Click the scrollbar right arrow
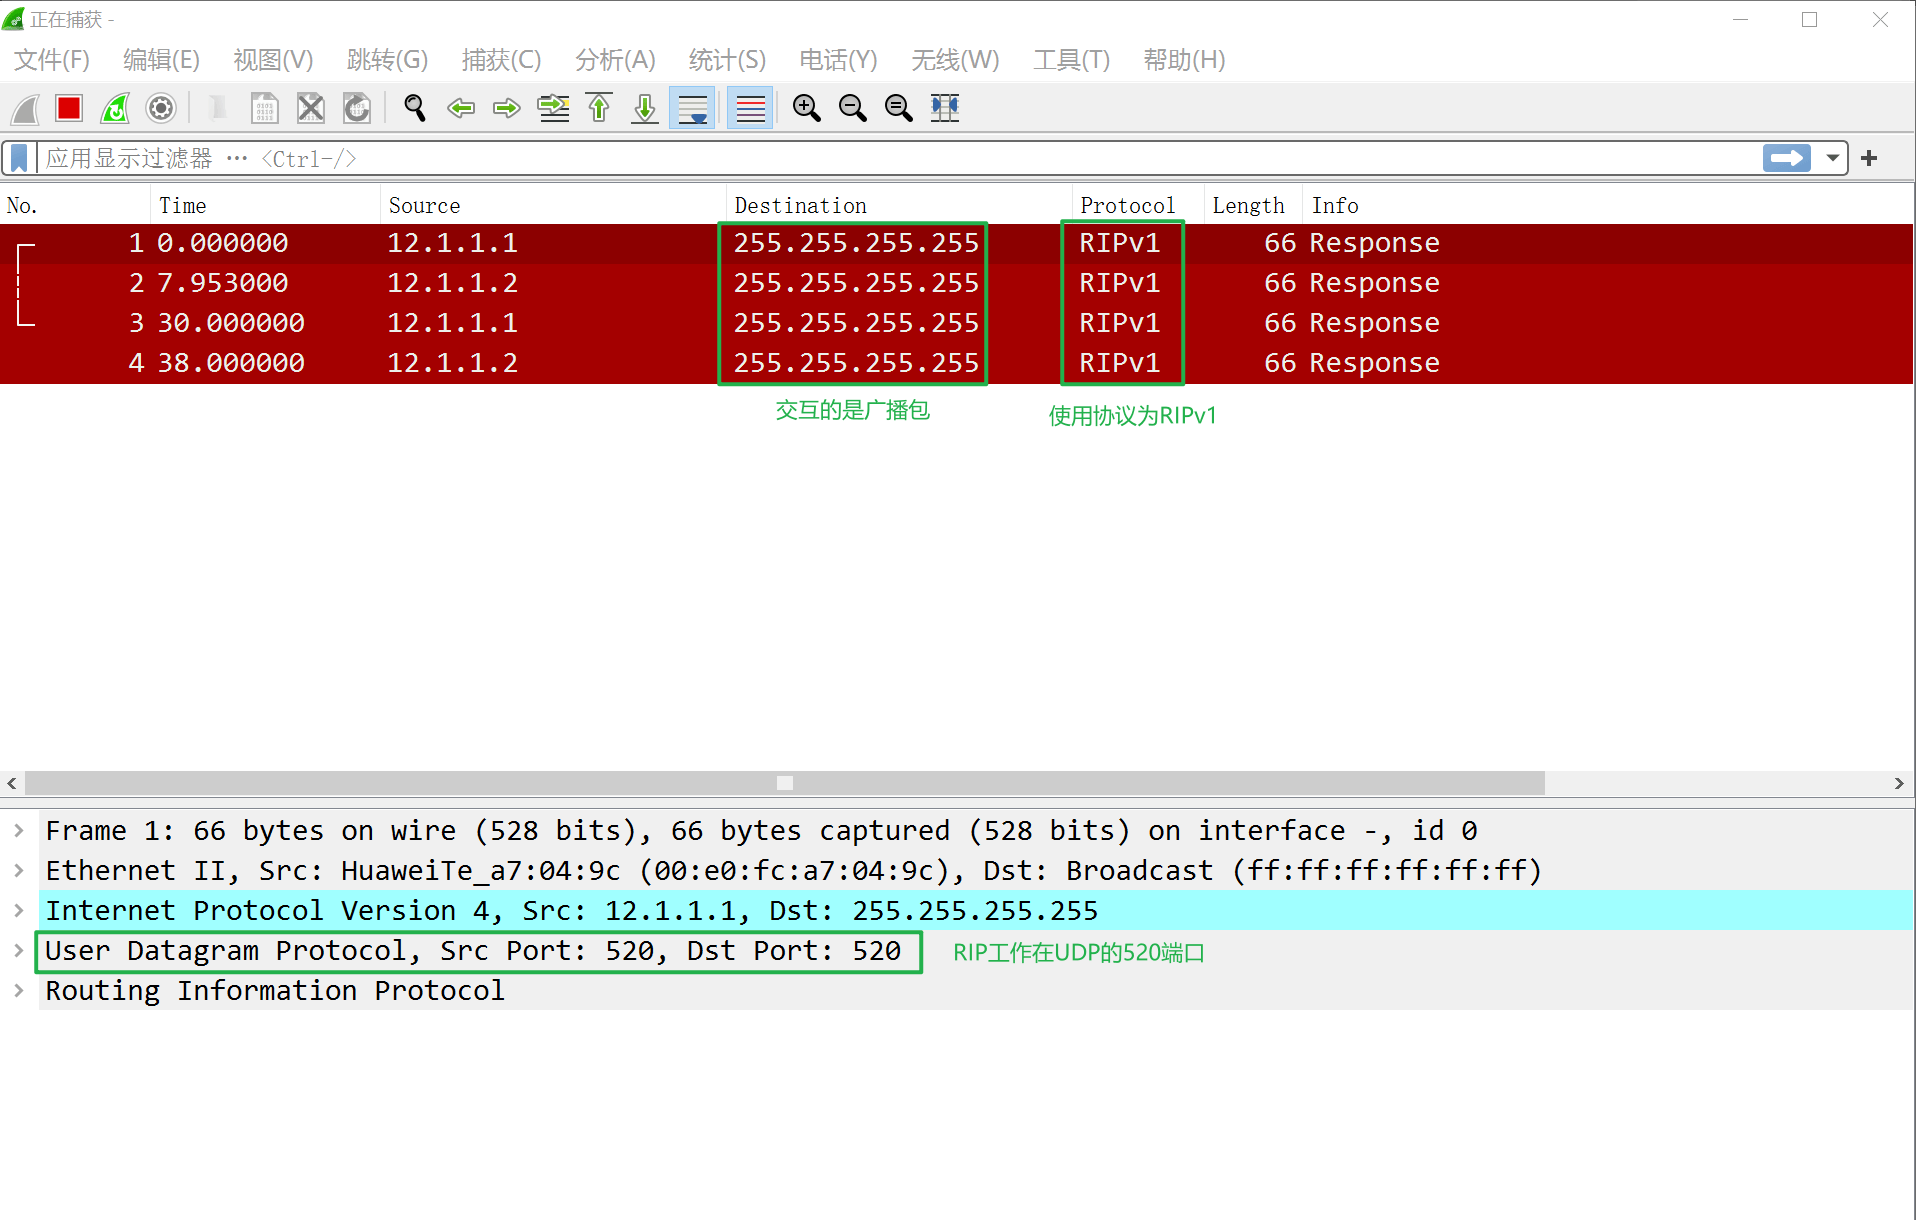 pos(1899,783)
